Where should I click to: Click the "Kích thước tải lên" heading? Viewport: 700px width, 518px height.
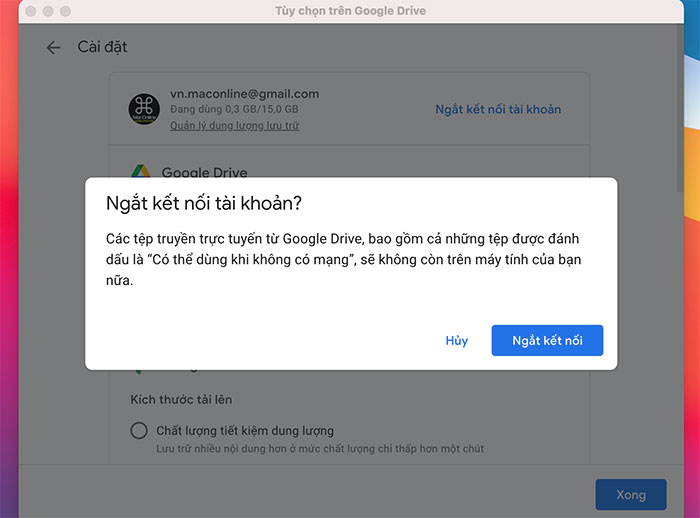point(181,399)
